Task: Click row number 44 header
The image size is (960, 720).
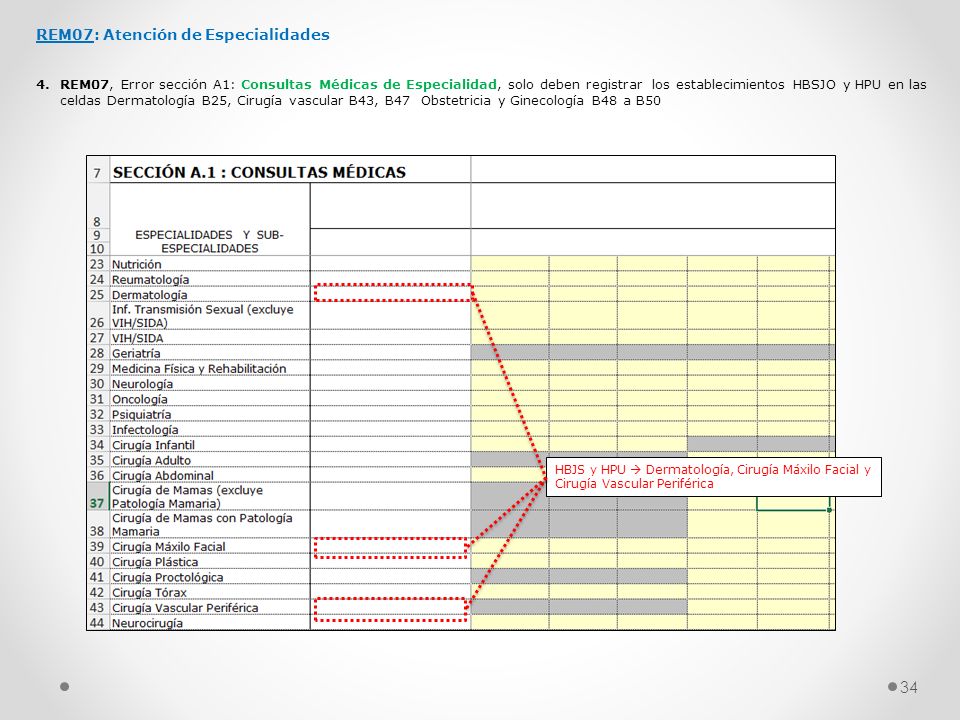Action: 97,623
